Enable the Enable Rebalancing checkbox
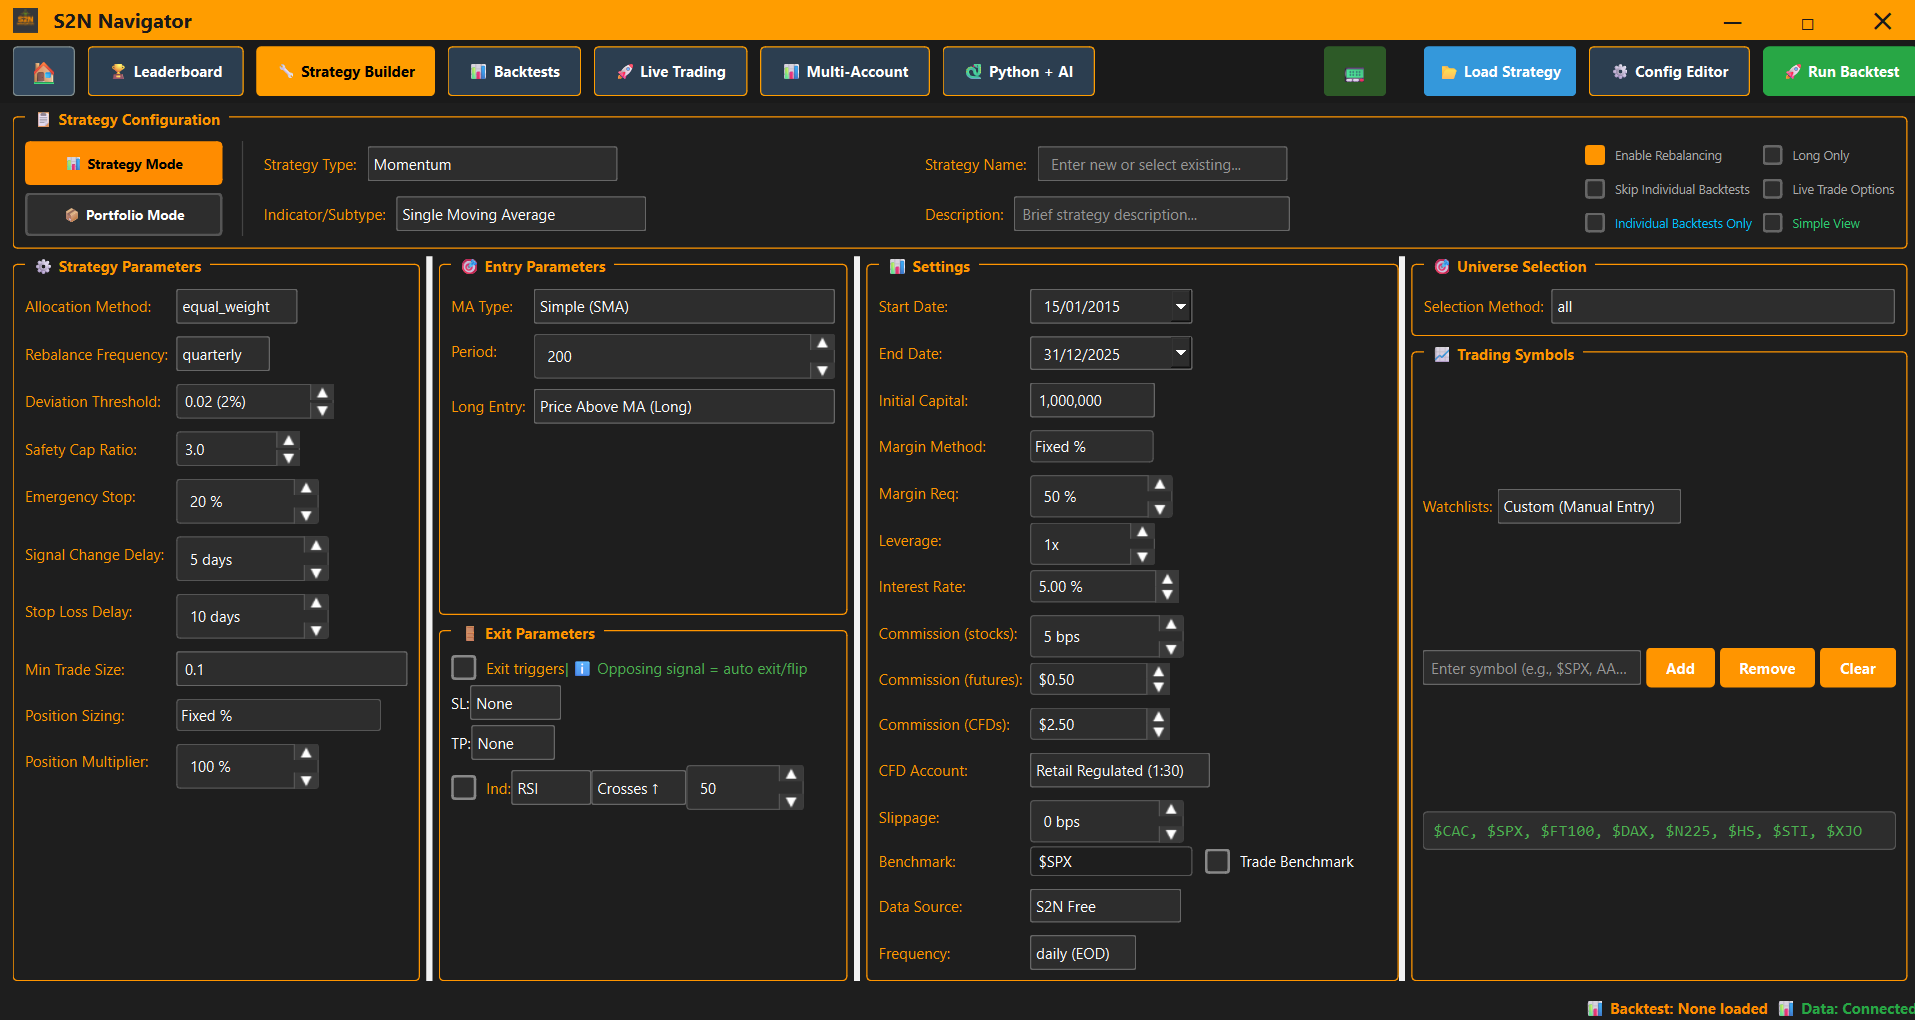The height and width of the screenshot is (1020, 1915). (x=1595, y=155)
